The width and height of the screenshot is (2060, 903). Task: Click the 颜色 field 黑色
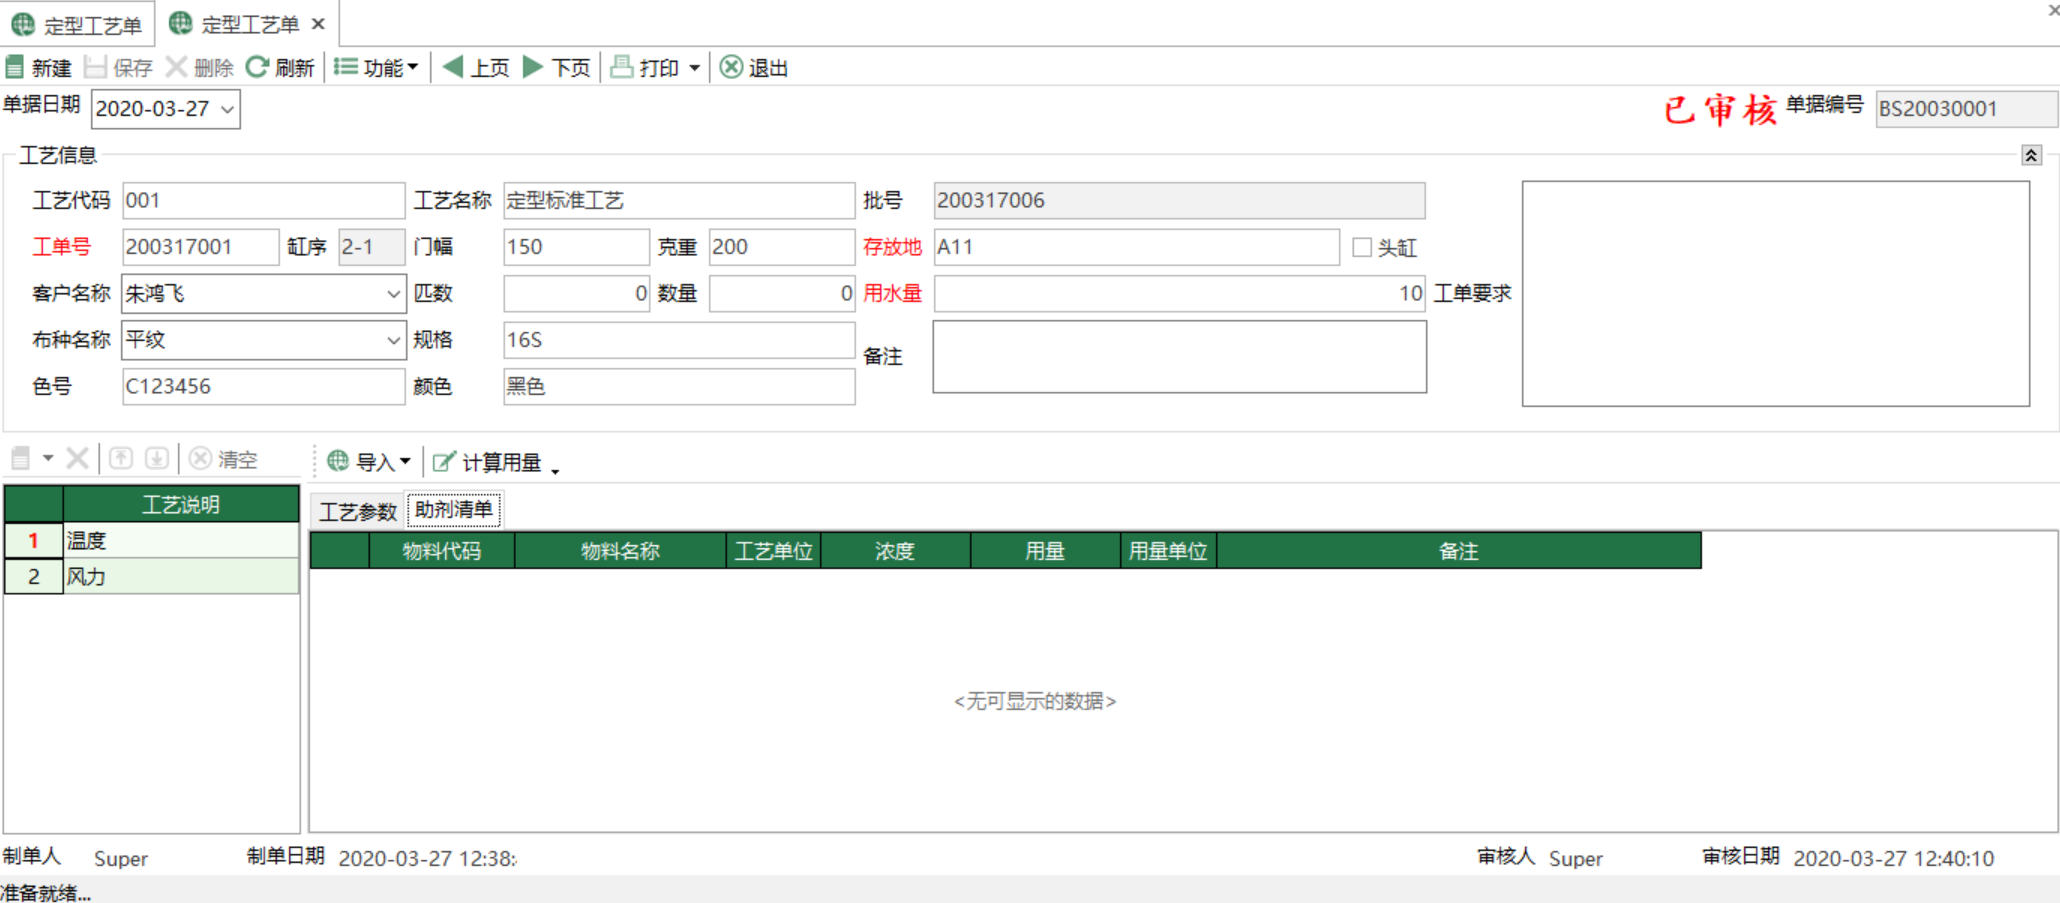679,387
